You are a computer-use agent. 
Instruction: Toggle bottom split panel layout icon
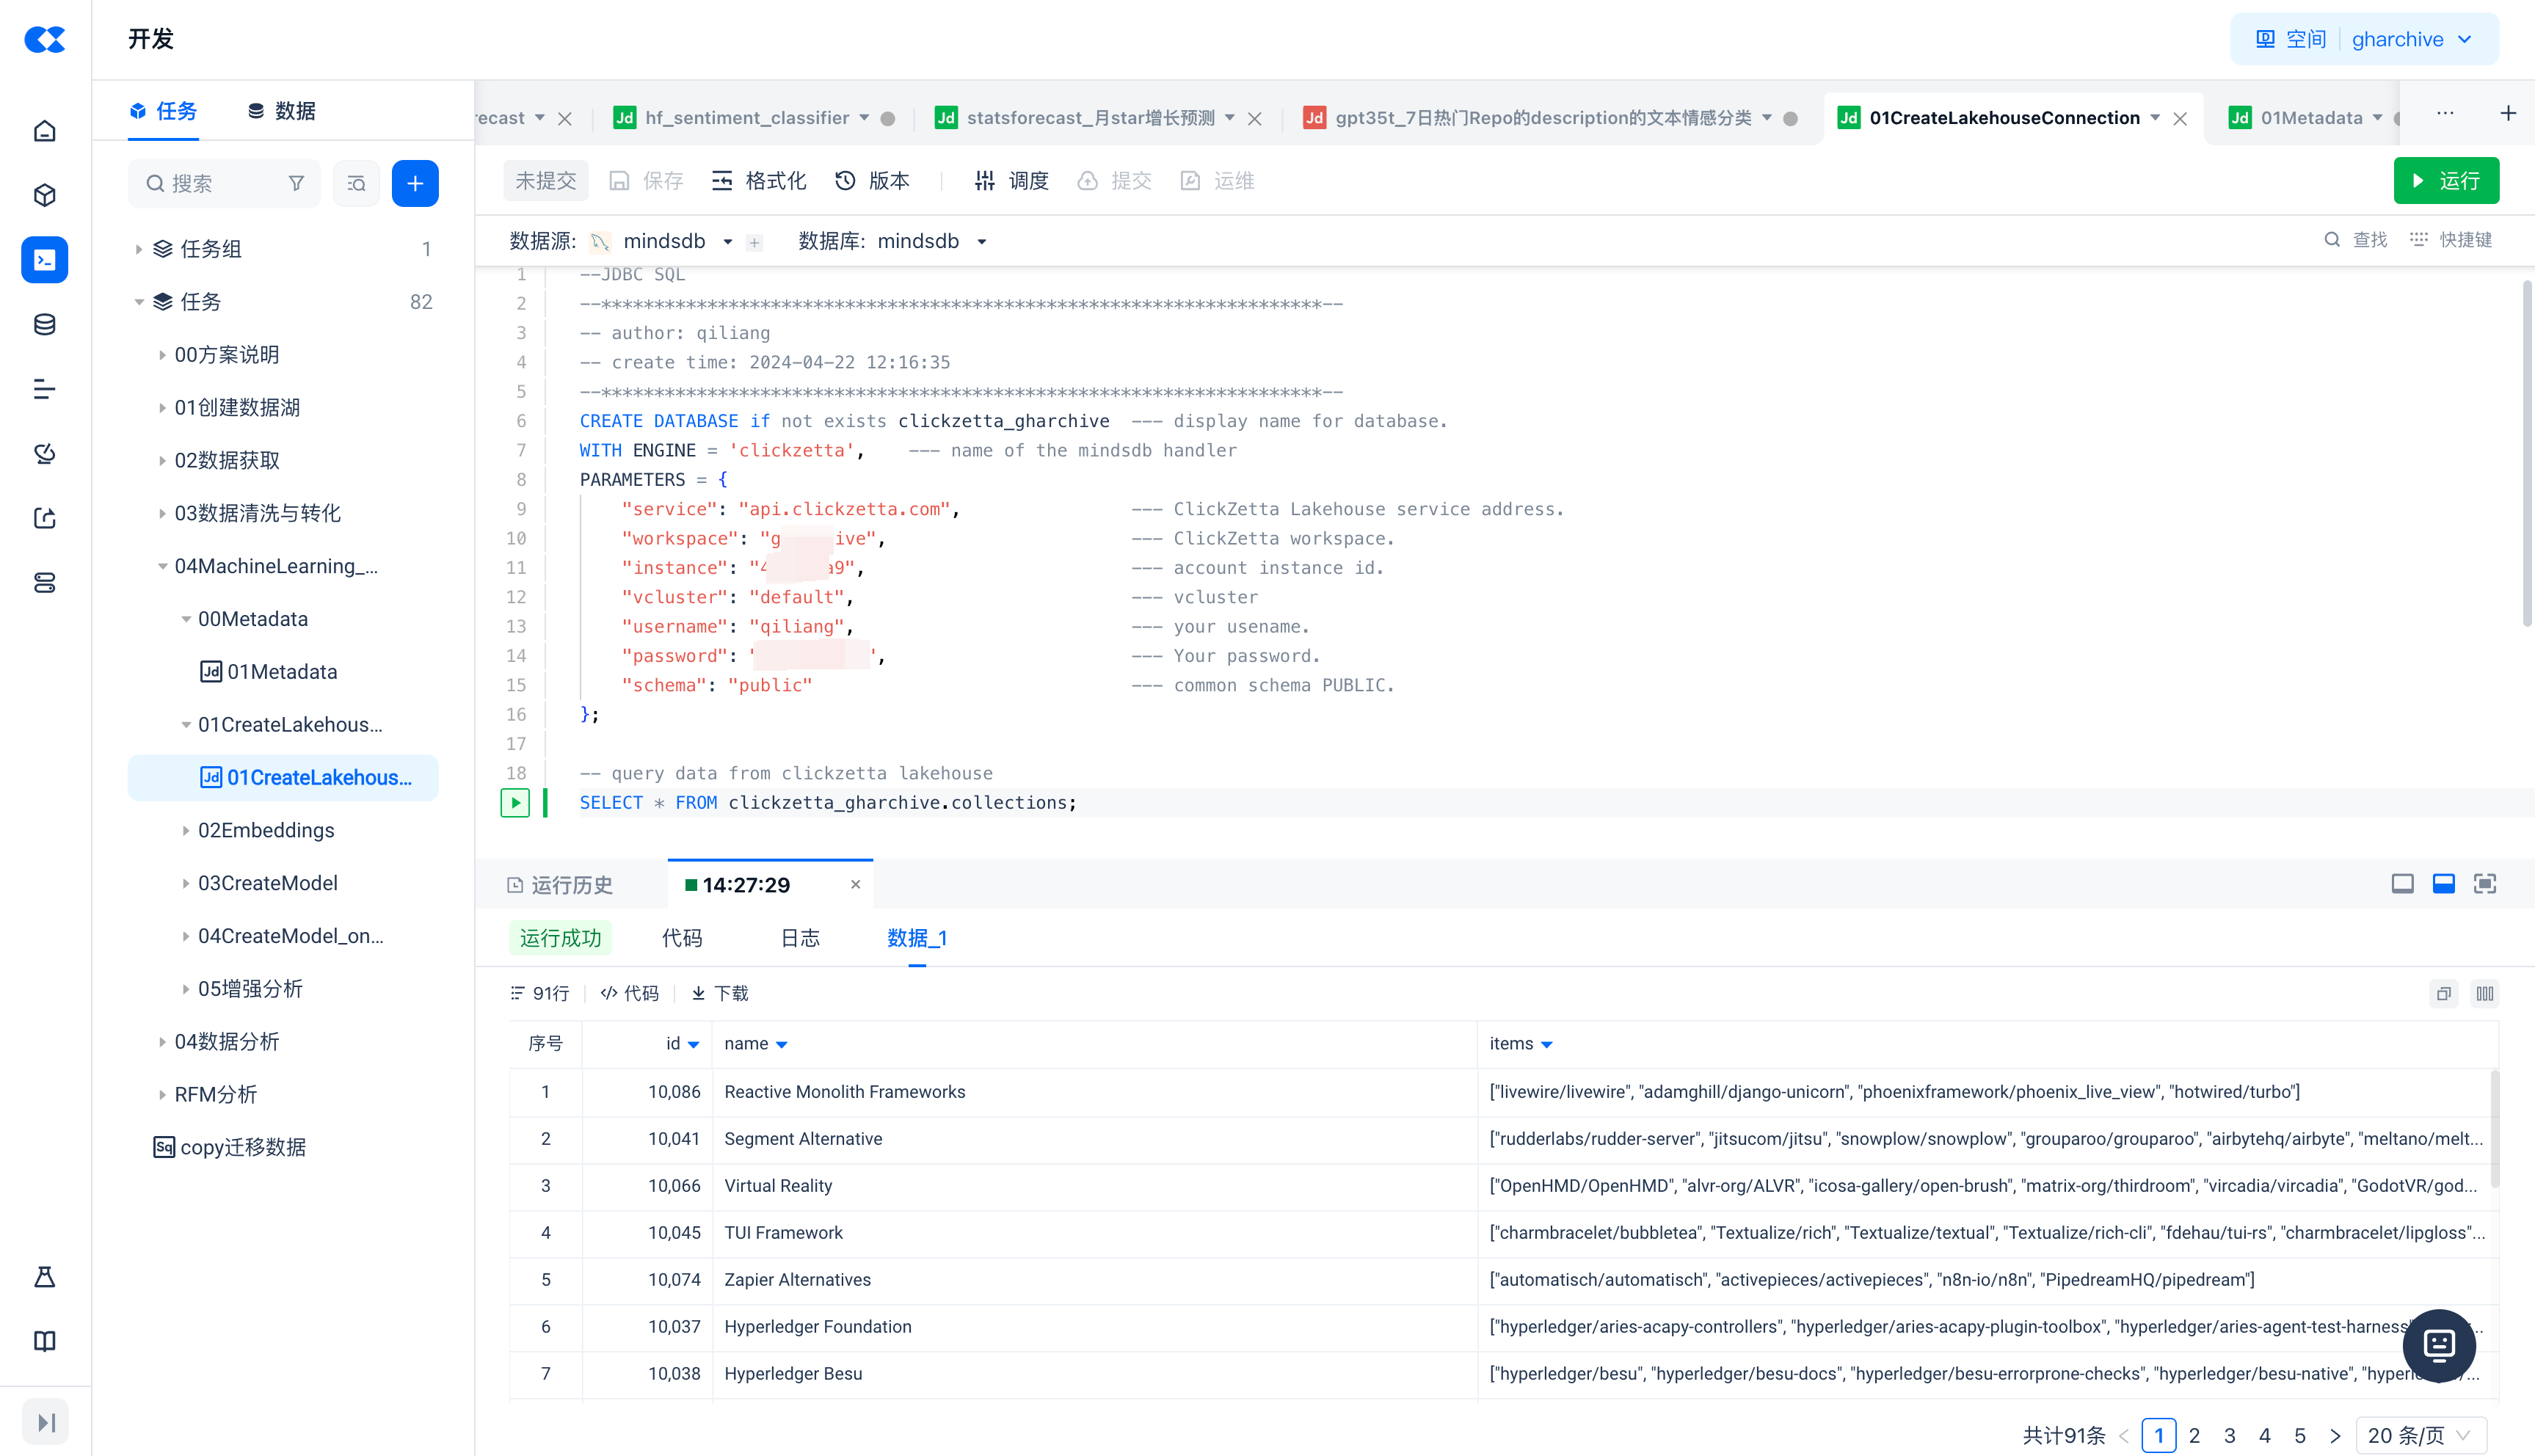2443,884
